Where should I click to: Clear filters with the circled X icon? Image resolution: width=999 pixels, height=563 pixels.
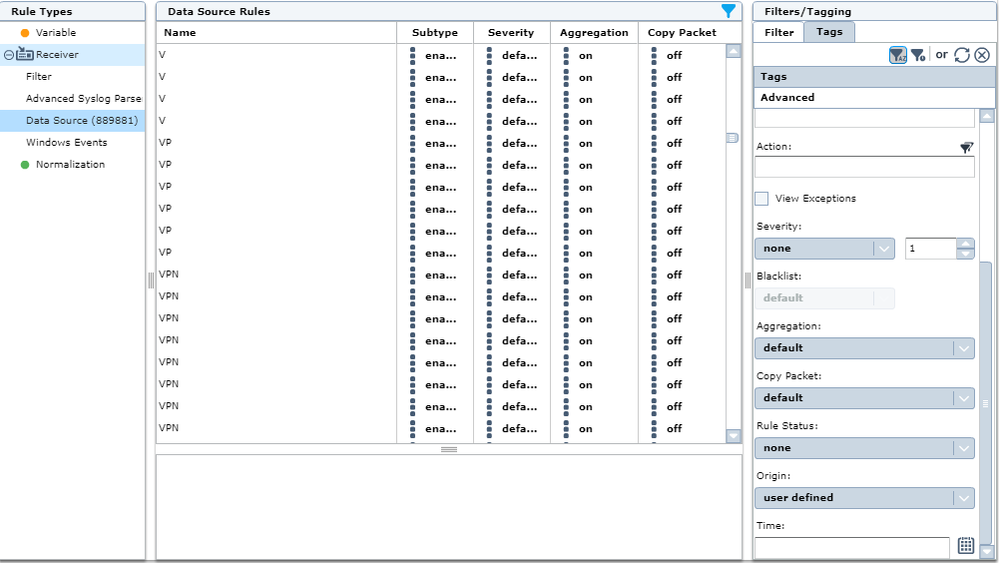tap(982, 55)
